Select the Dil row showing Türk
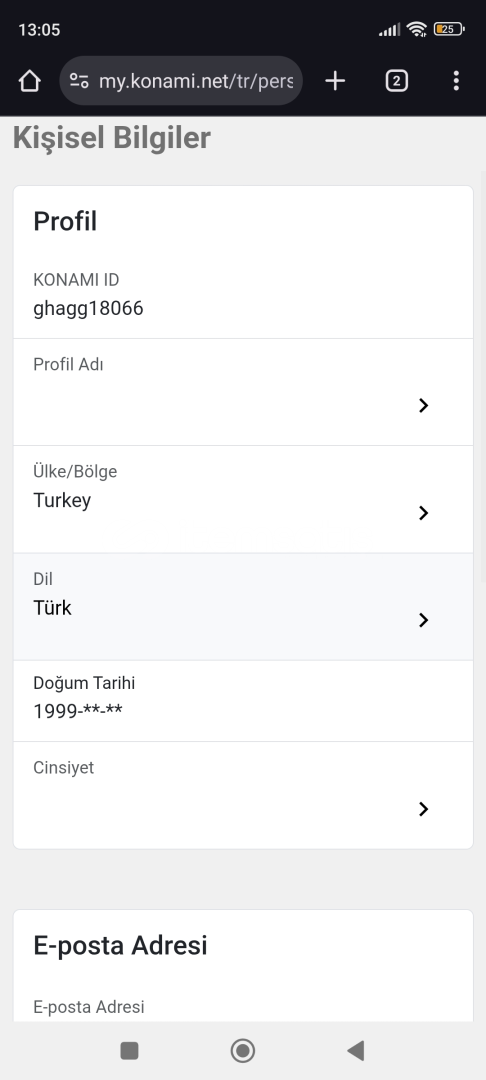Viewport: 486px width, 1080px height. pyautogui.click(x=243, y=607)
